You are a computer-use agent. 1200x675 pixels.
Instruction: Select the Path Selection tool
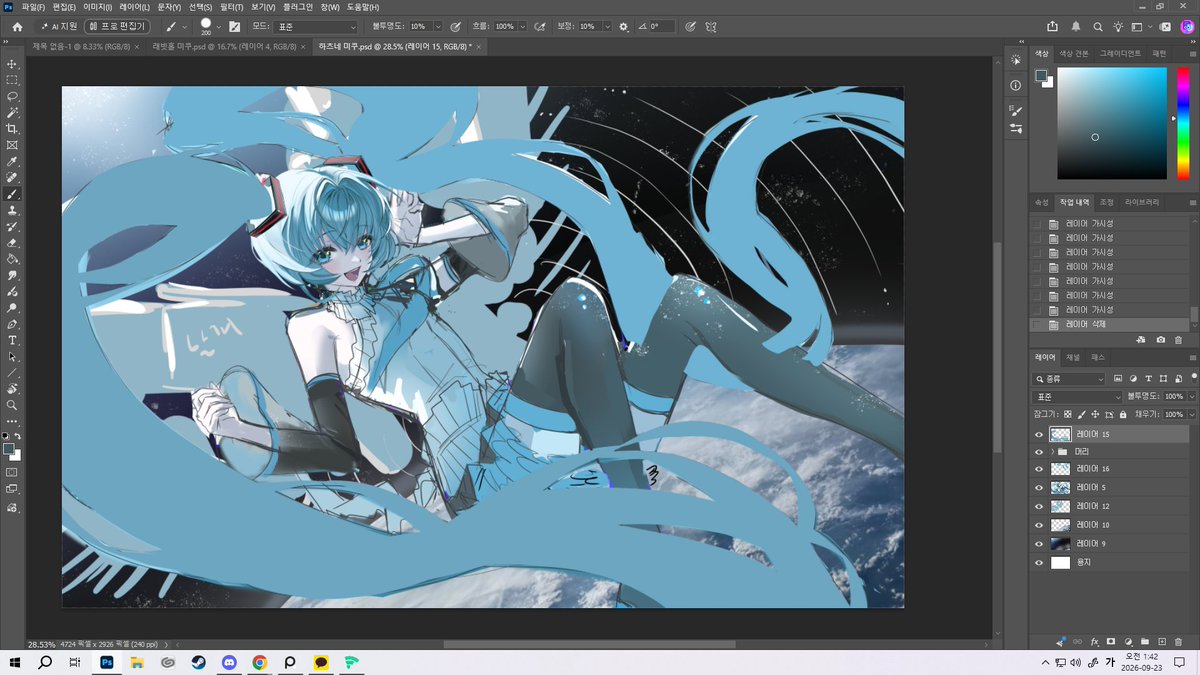tap(12, 356)
